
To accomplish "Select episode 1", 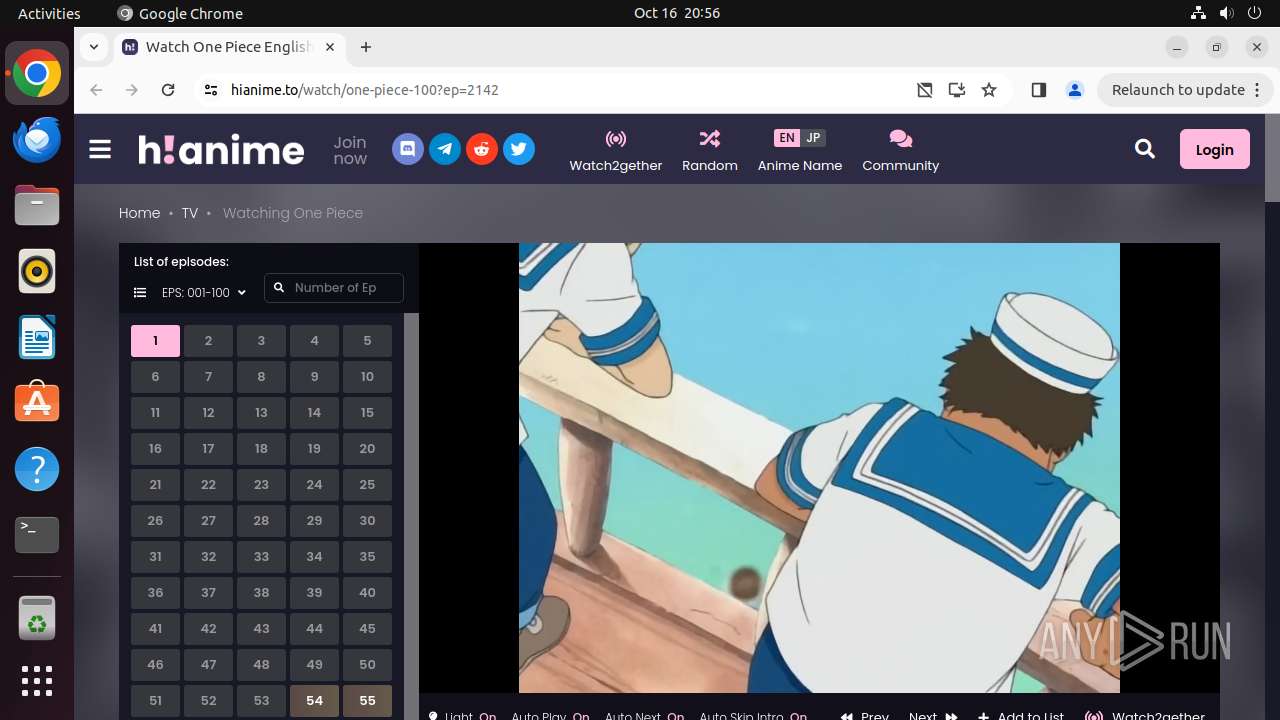I will (x=155, y=341).
